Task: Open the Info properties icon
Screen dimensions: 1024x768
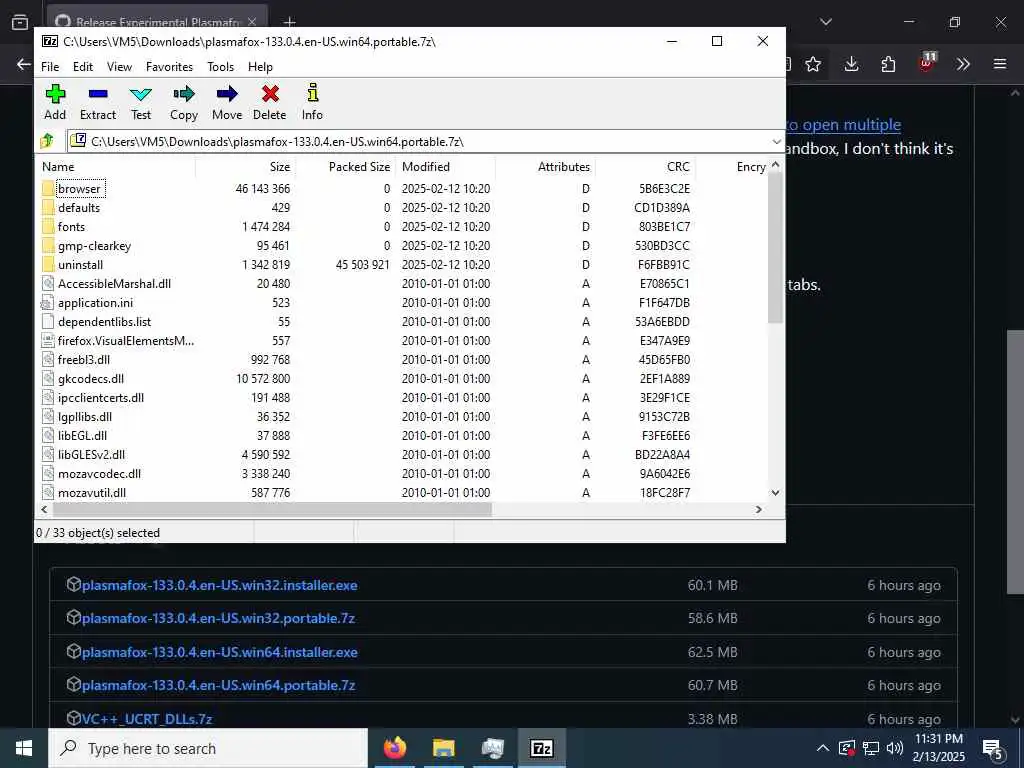Action: click(x=313, y=93)
